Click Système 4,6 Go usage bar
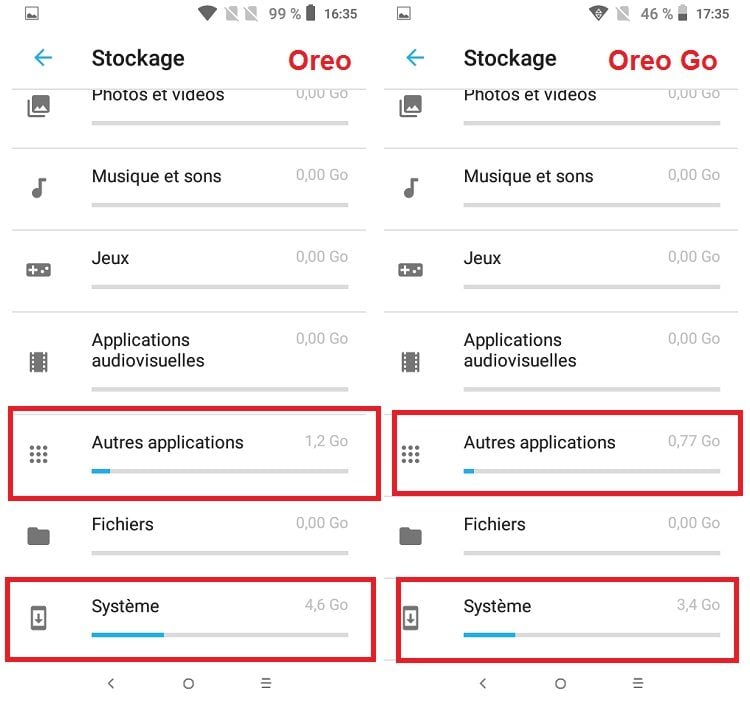The height and width of the screenshot is (708, 750). 220,635
